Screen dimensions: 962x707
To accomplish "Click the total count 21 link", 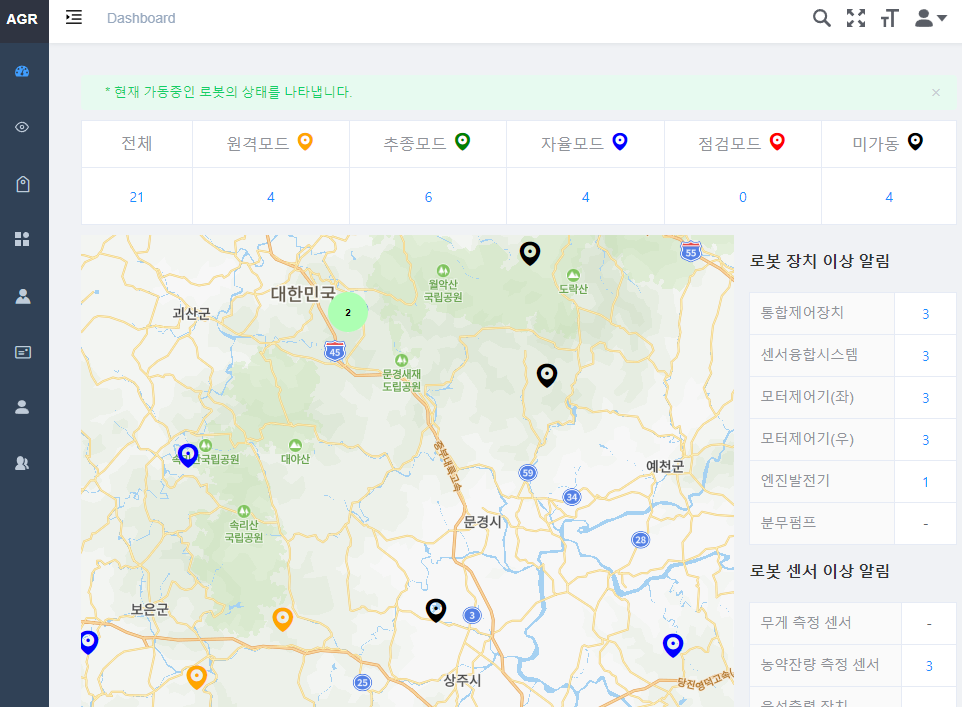I will (137, 197).
